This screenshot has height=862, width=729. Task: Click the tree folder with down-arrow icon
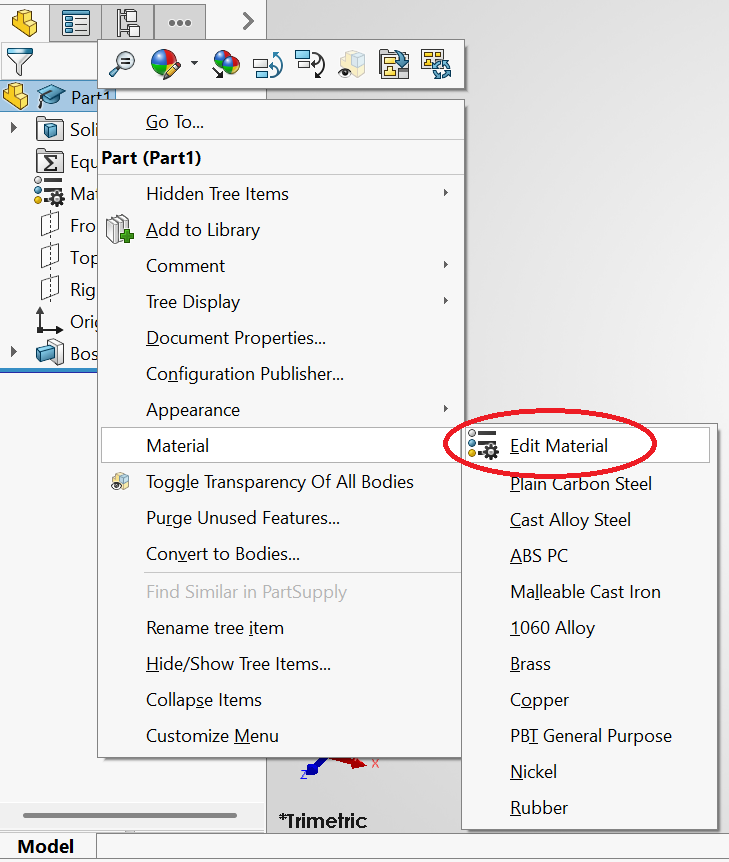tap(394, 64)
